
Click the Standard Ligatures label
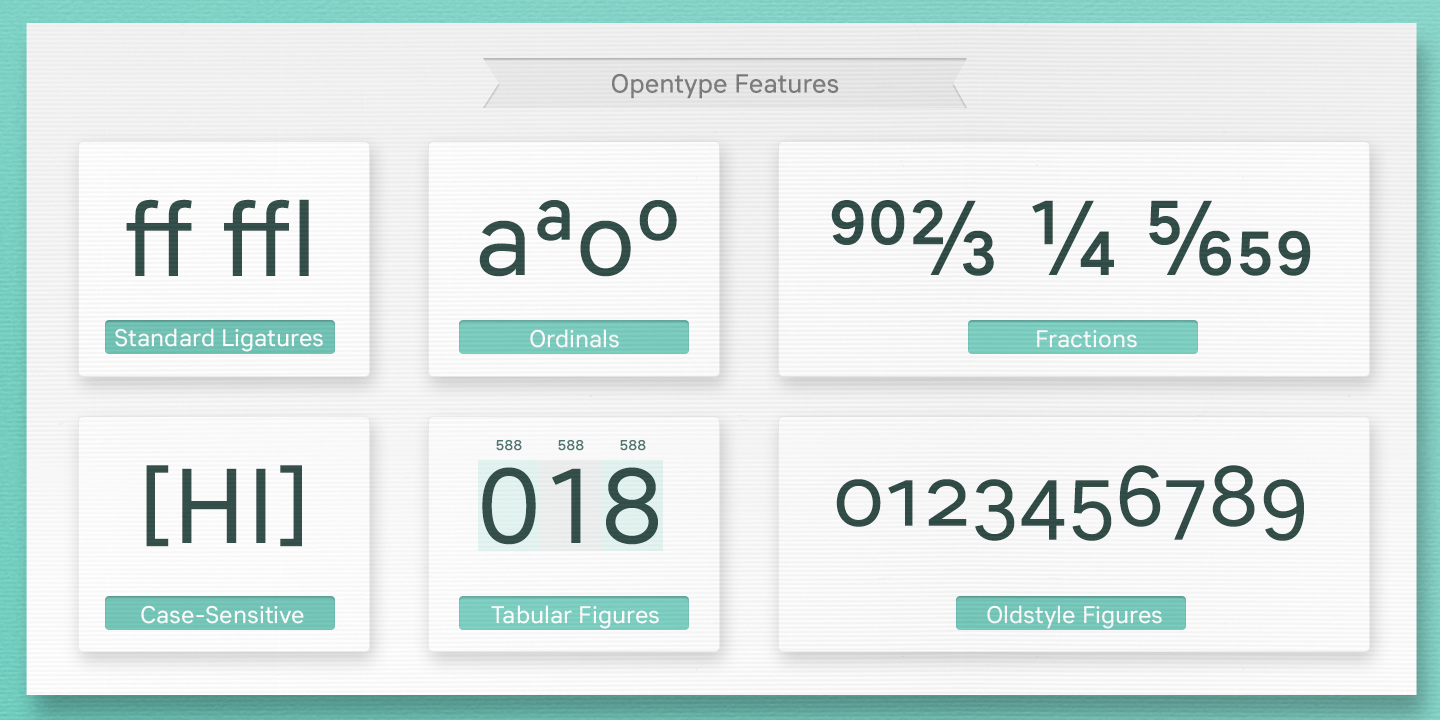click(219, 338)
